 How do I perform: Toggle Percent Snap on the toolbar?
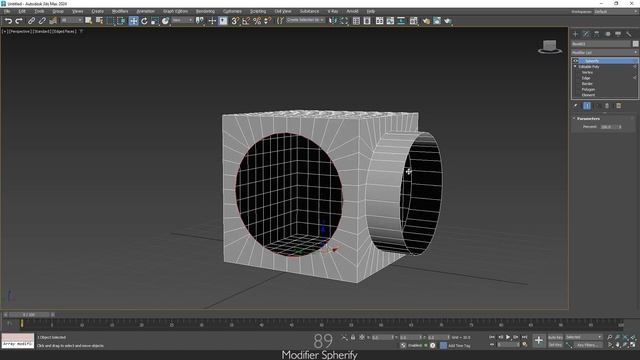257,21
